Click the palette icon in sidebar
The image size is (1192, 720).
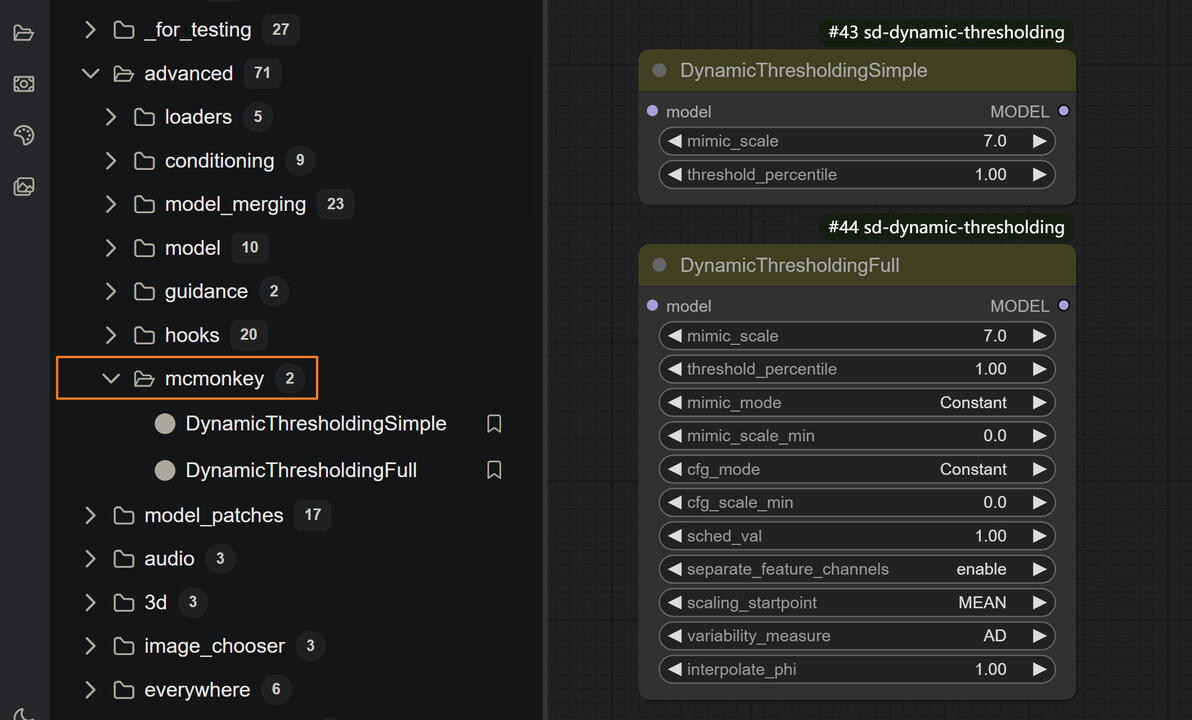(24, 135)
